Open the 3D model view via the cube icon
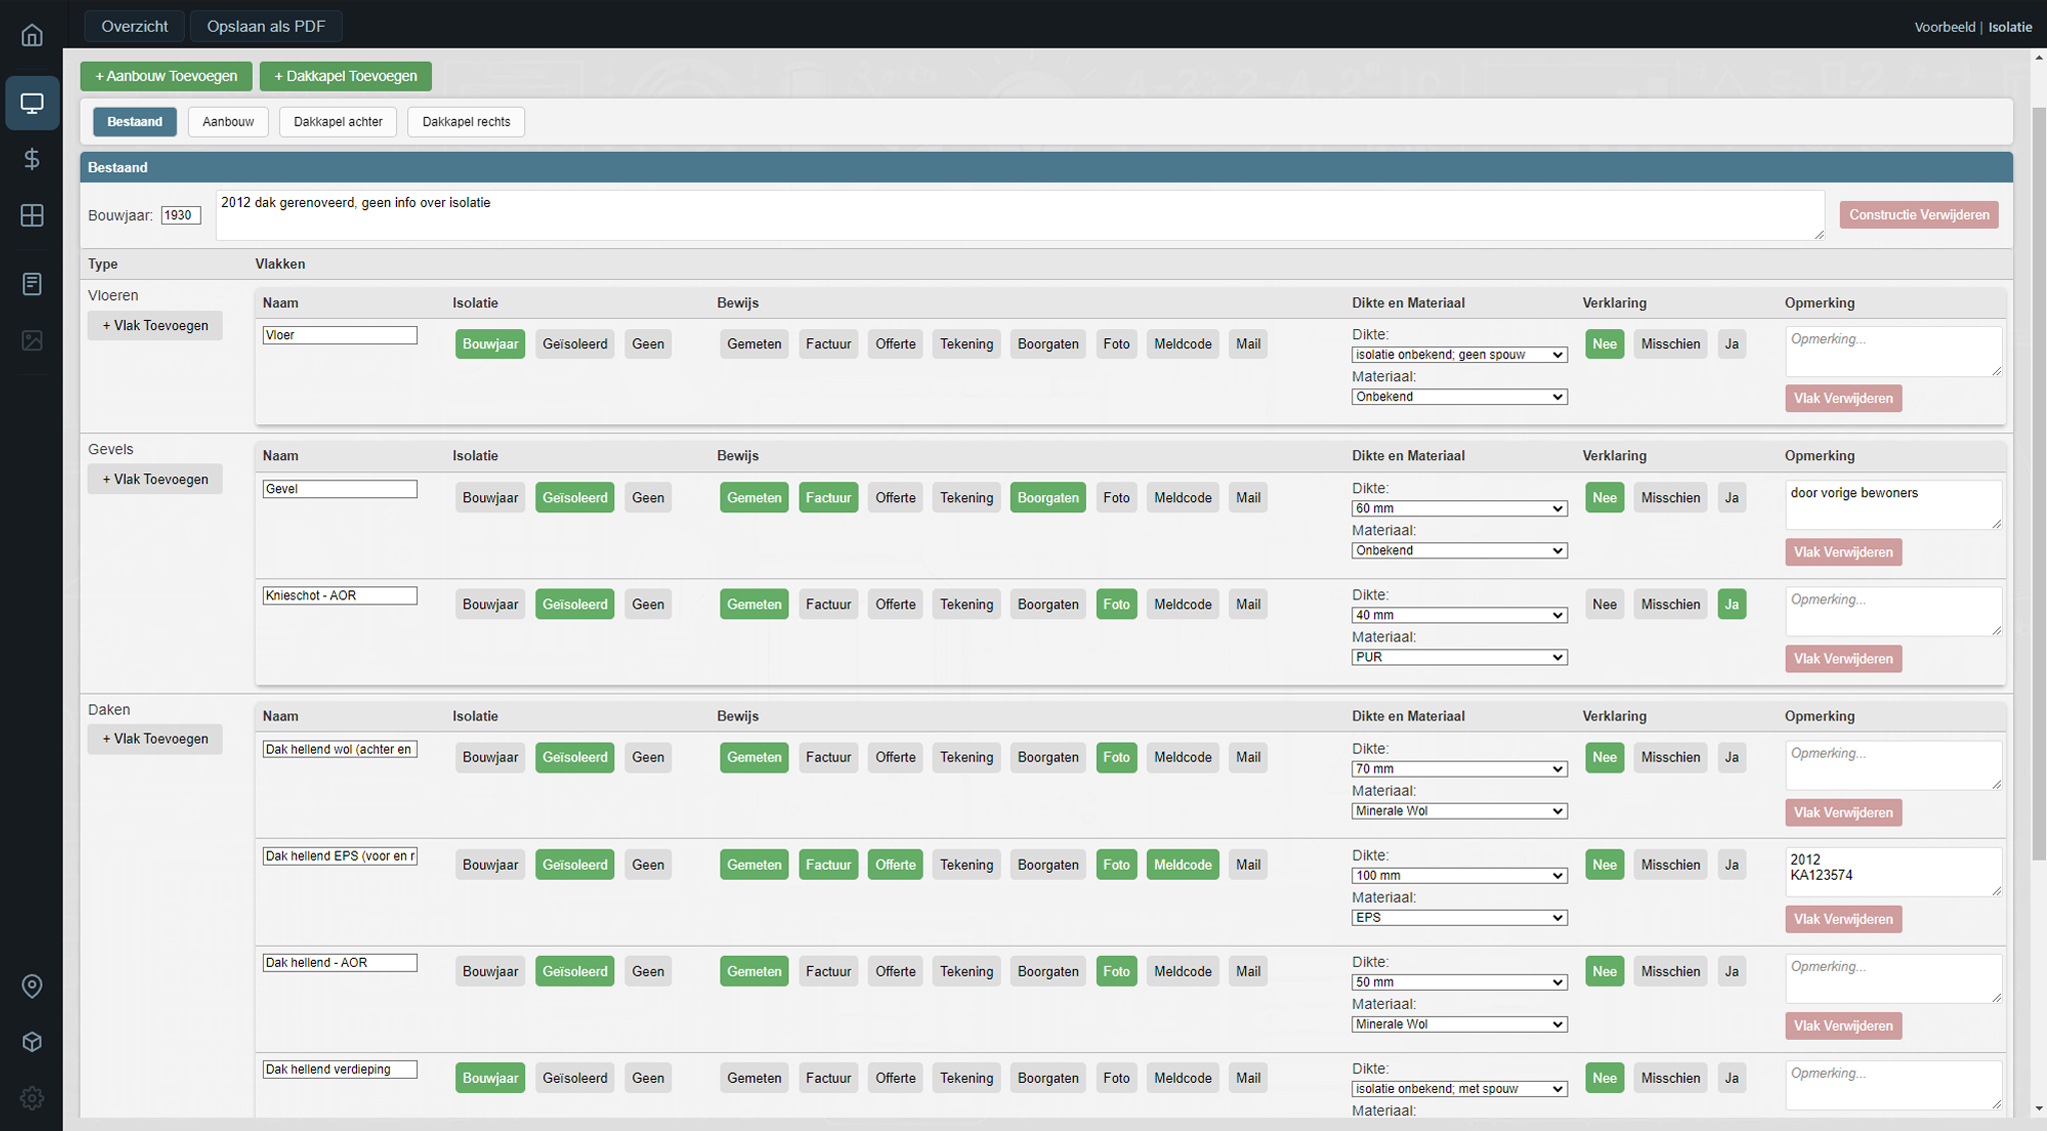 click(32, 1041)
